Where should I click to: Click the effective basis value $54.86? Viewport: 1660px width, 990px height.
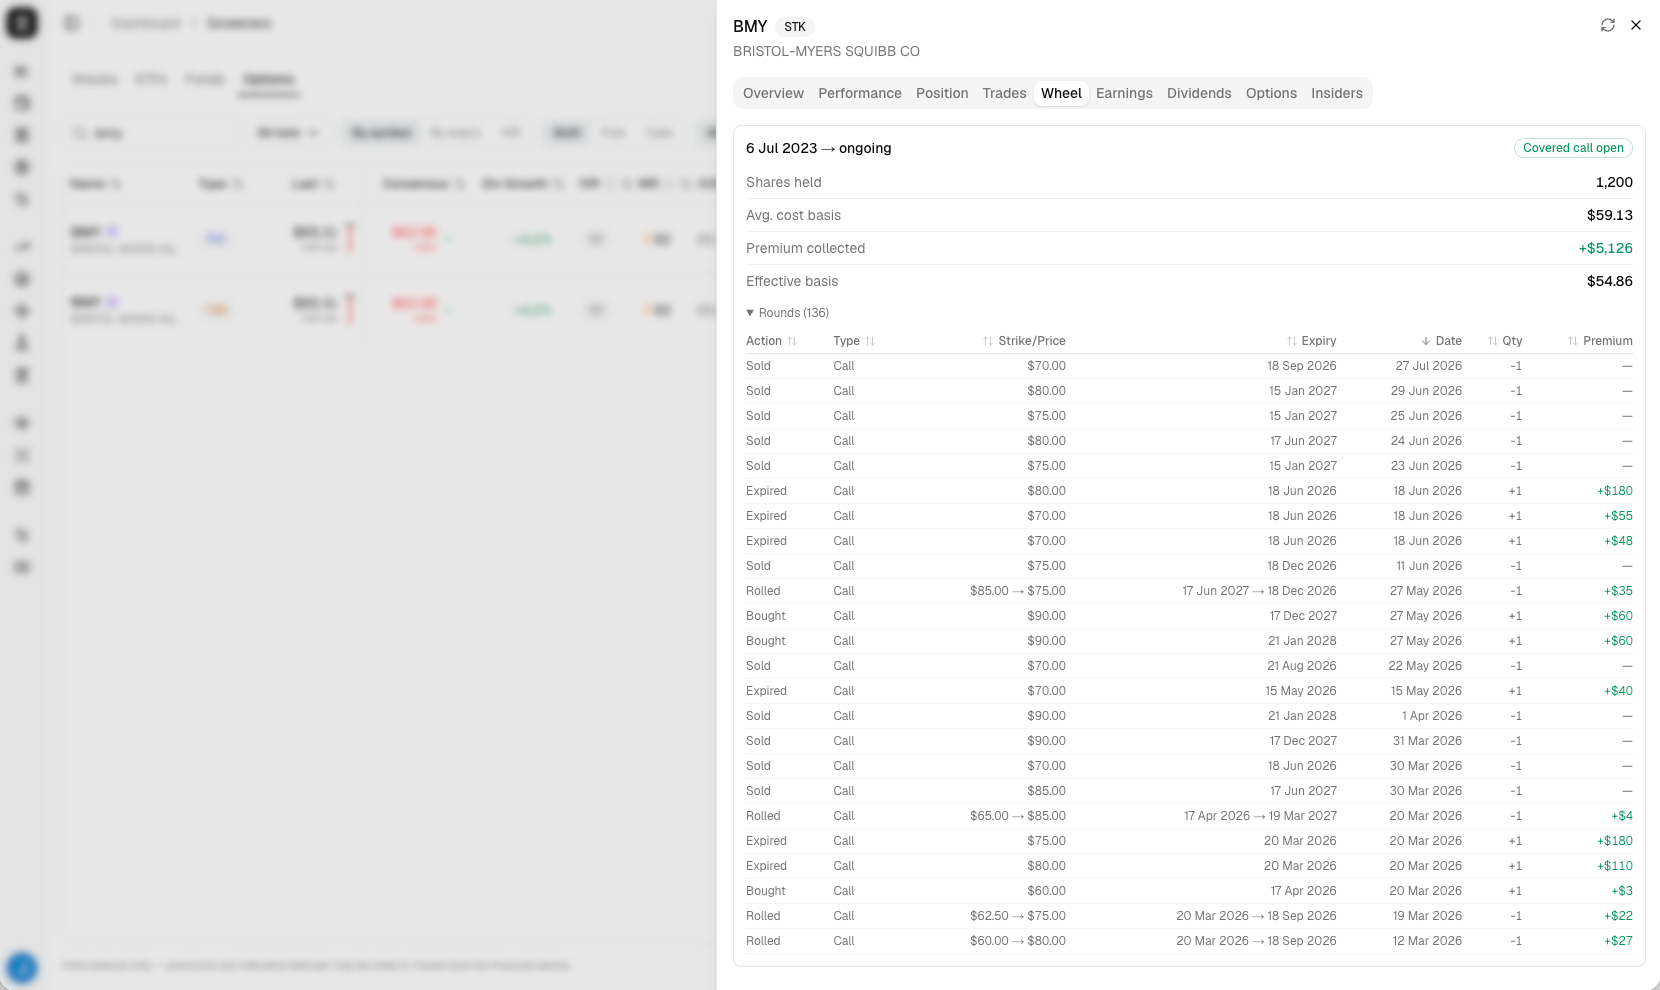tap(1610, 281)
